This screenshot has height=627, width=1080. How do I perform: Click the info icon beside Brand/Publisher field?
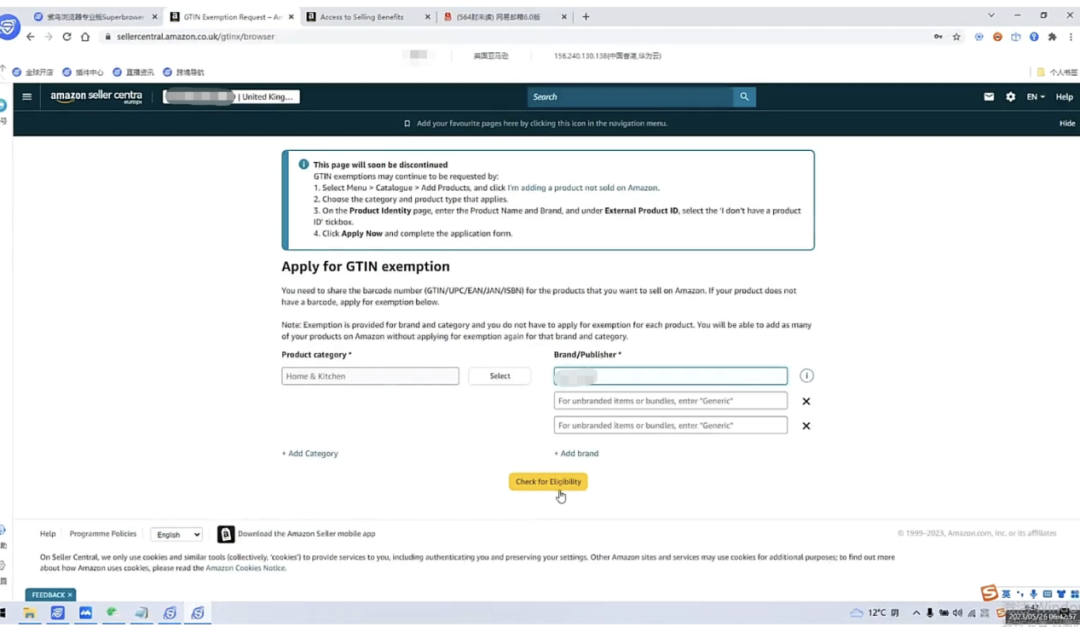click(x=806, y=376)
